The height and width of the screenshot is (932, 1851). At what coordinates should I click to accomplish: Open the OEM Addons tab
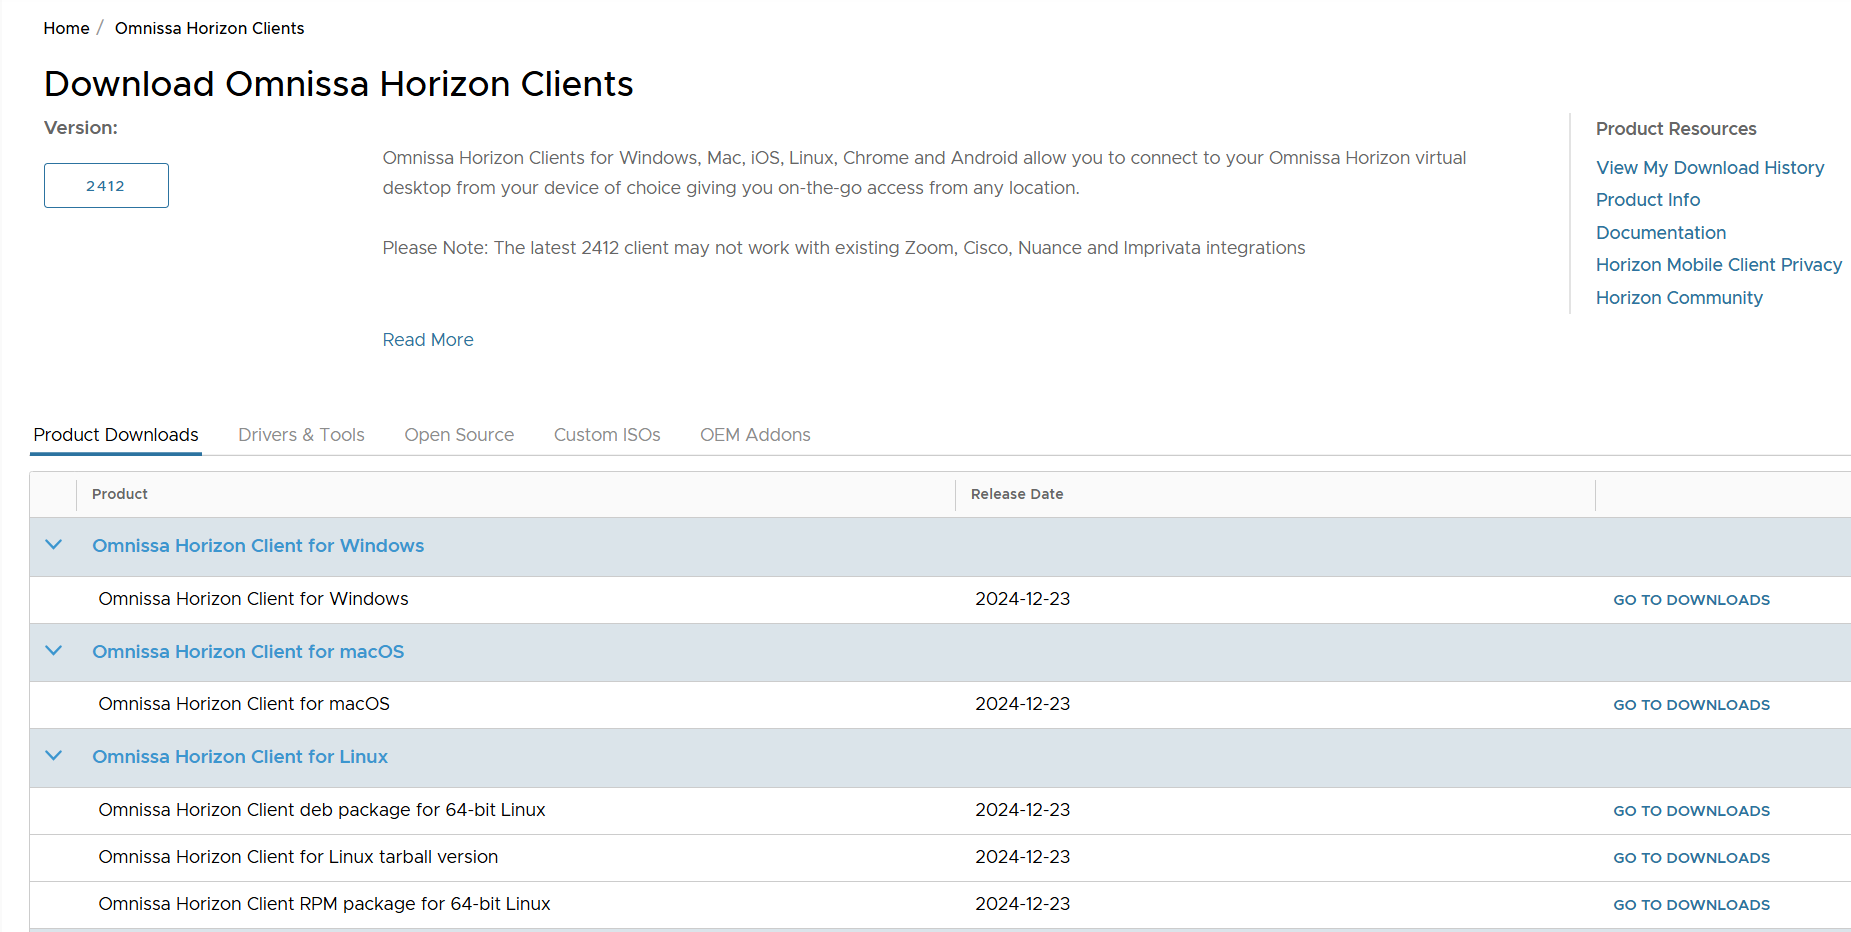coord(755,435)
